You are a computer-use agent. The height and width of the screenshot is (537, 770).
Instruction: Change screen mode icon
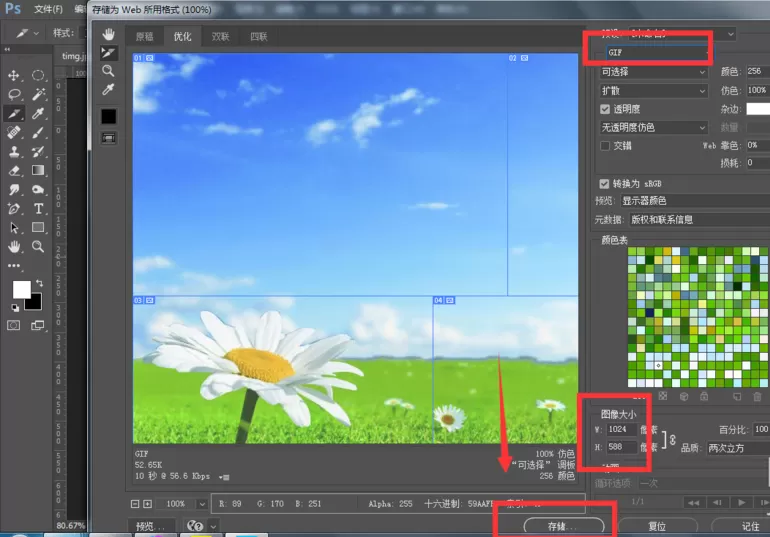38,325
